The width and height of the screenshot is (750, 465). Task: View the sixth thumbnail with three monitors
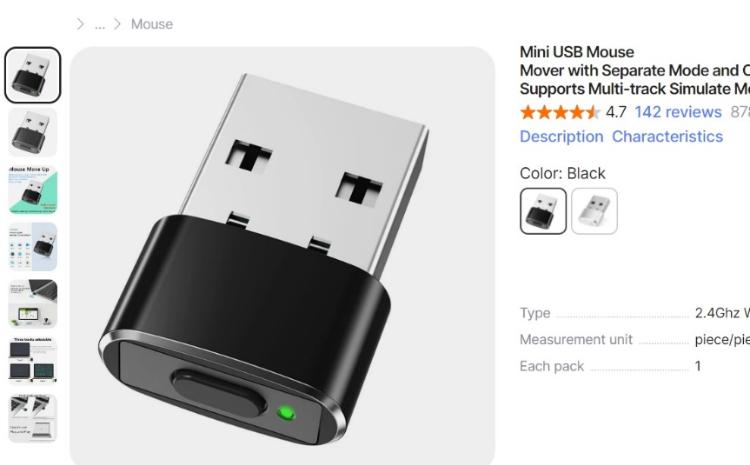(x=33, y=361)
